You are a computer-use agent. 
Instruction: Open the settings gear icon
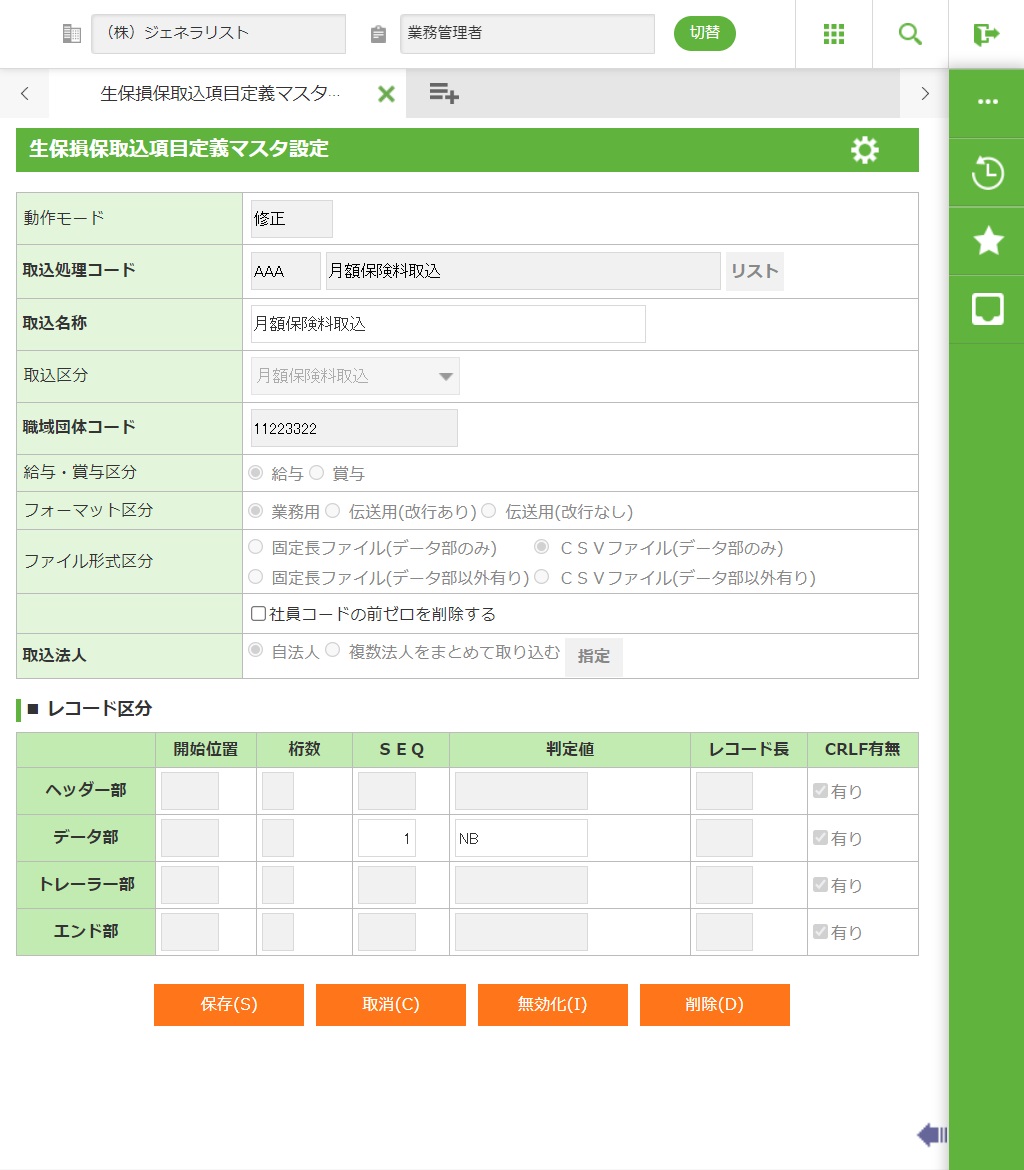click(x=864, y=150)
